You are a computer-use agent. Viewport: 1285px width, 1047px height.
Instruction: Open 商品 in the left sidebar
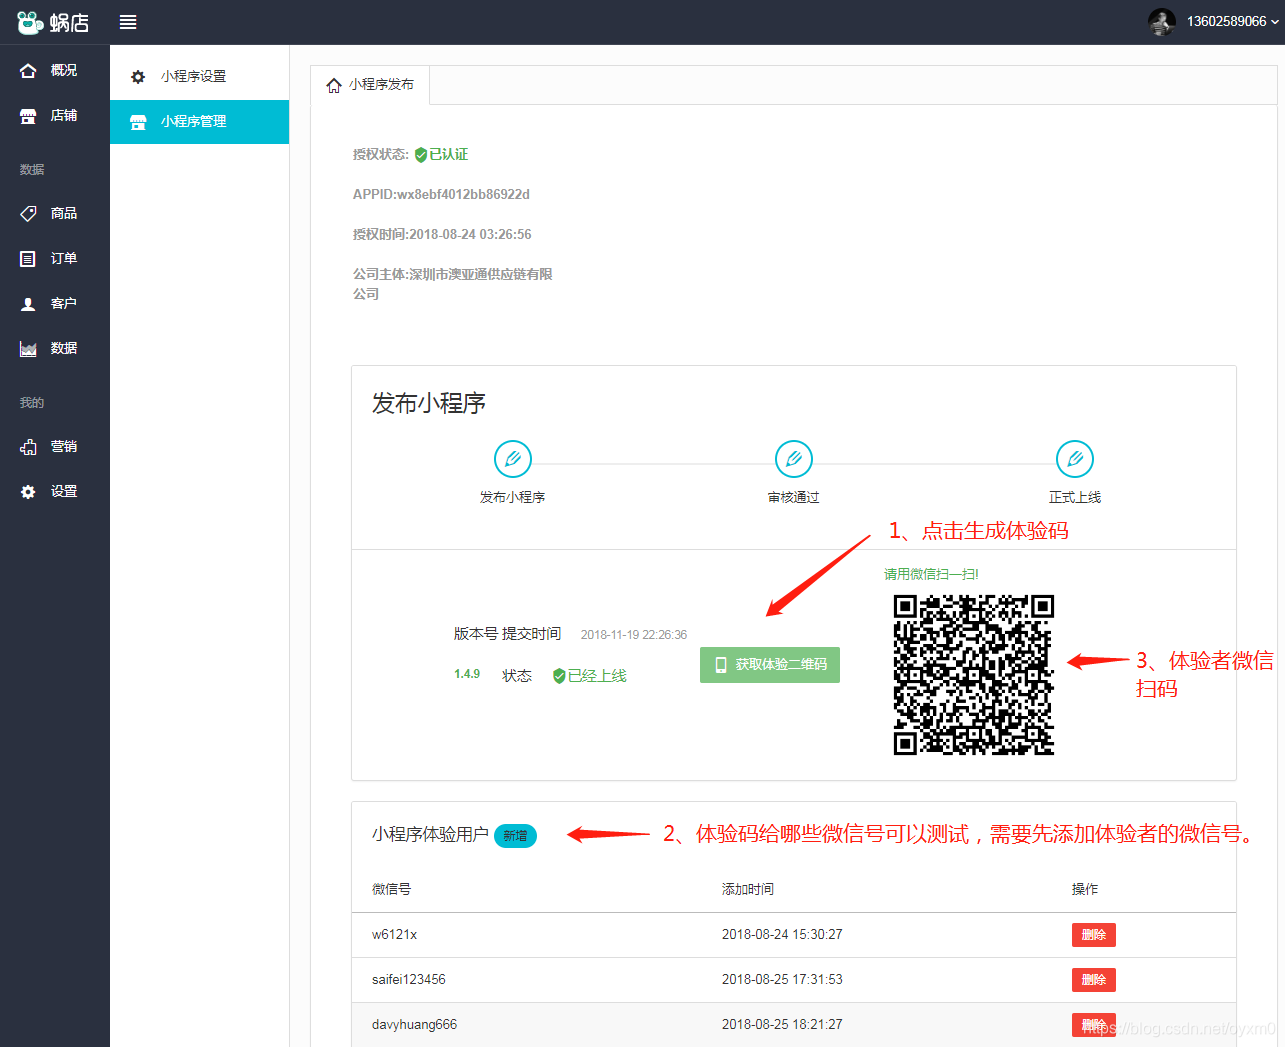54,213
